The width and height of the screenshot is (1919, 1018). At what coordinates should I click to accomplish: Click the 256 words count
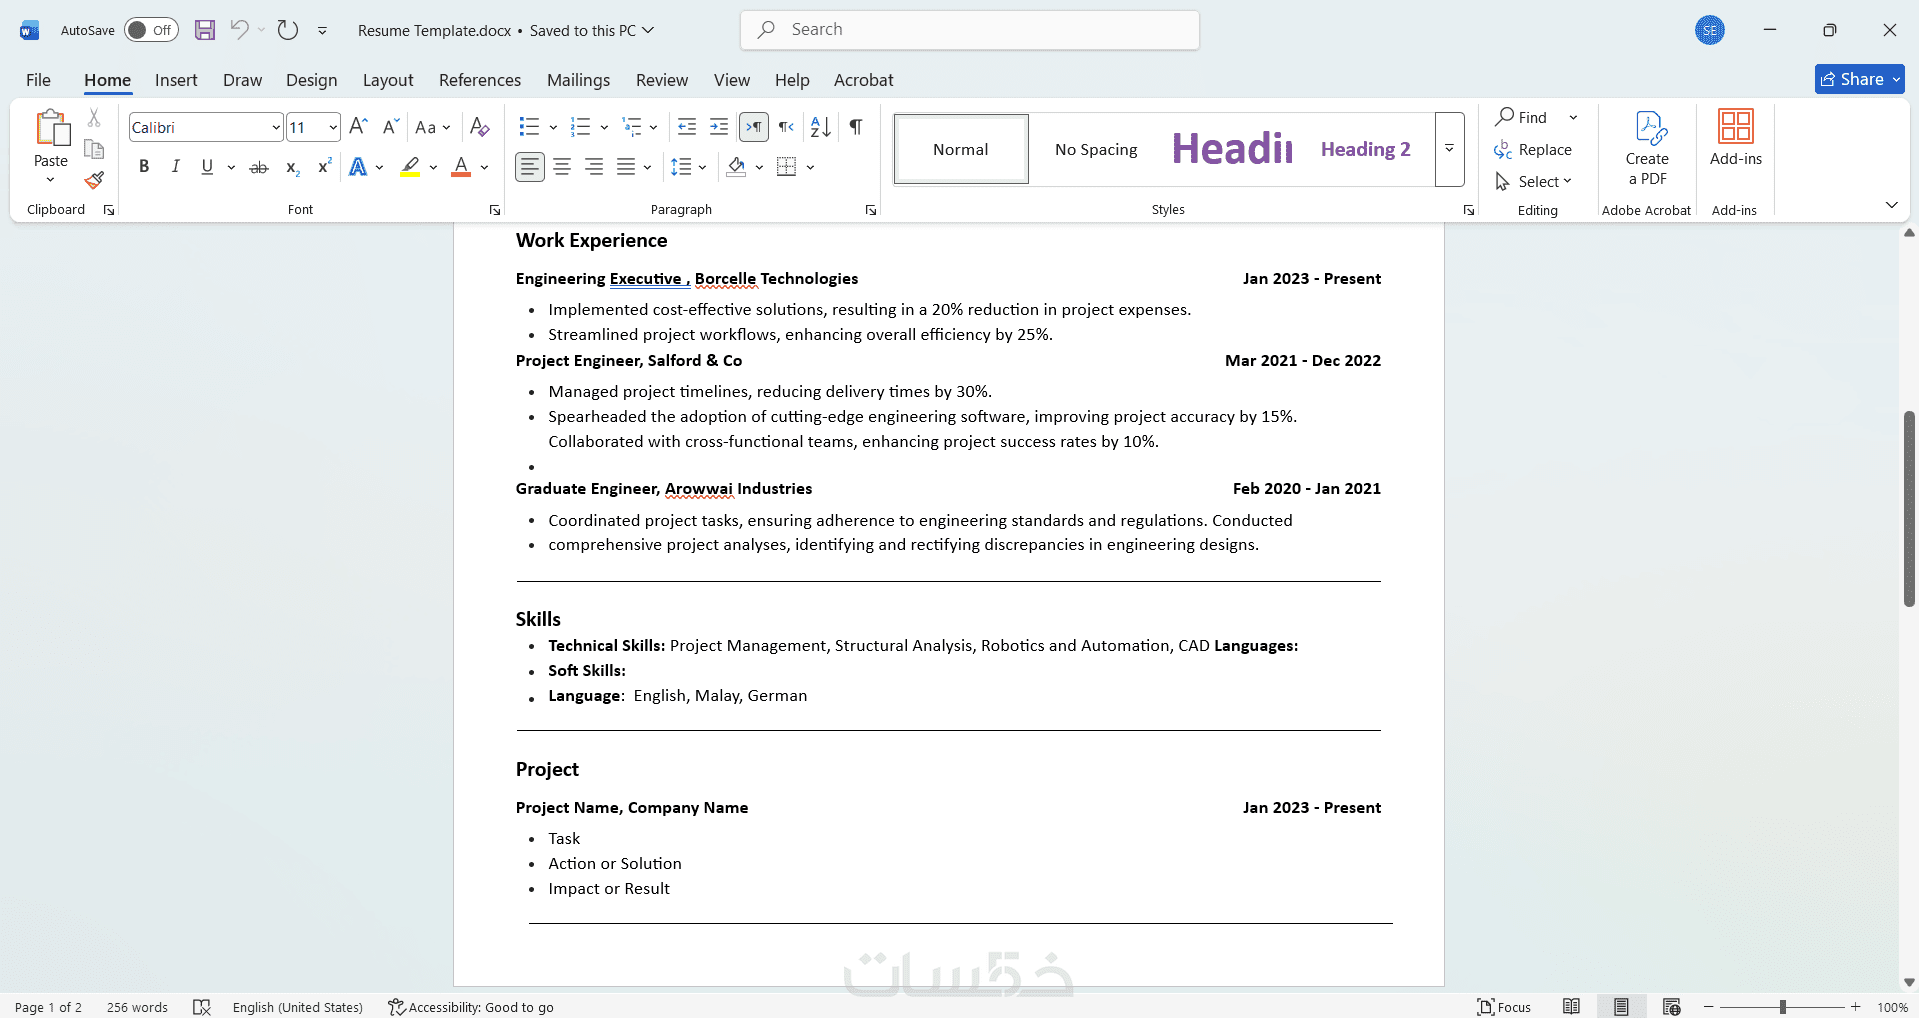[x=137, y=1007]
